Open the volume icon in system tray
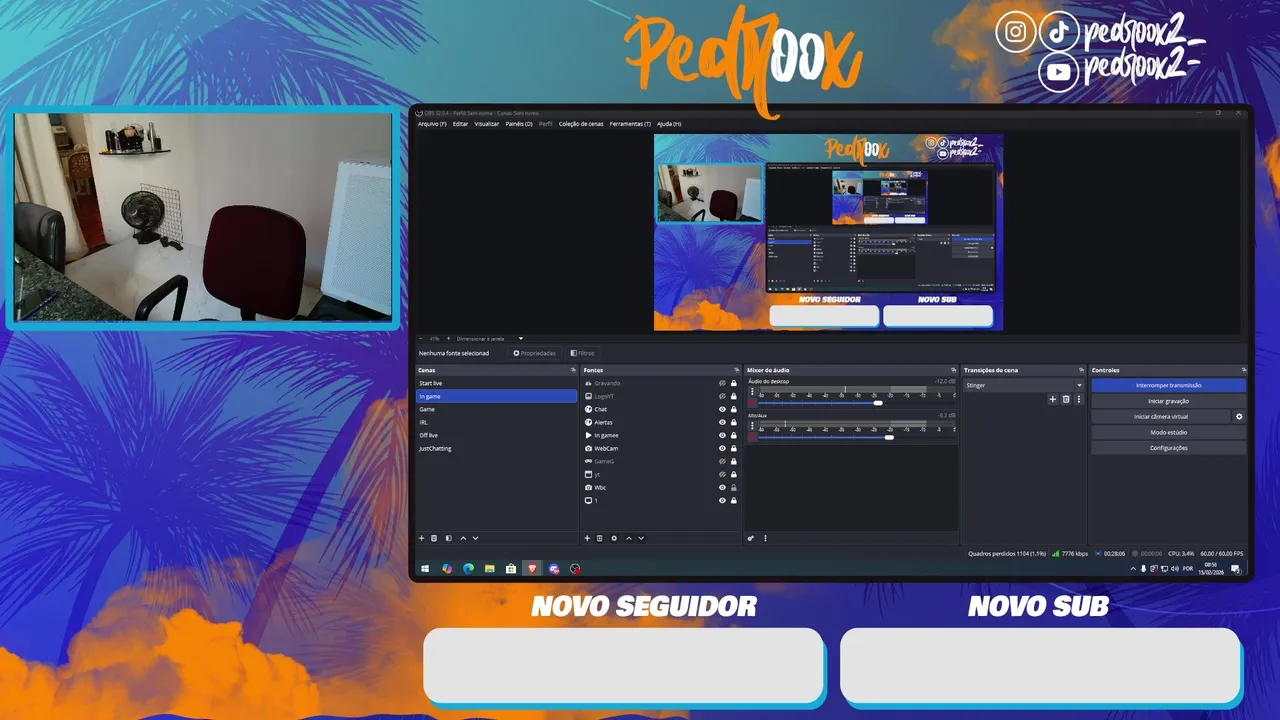 (1174, 569)
